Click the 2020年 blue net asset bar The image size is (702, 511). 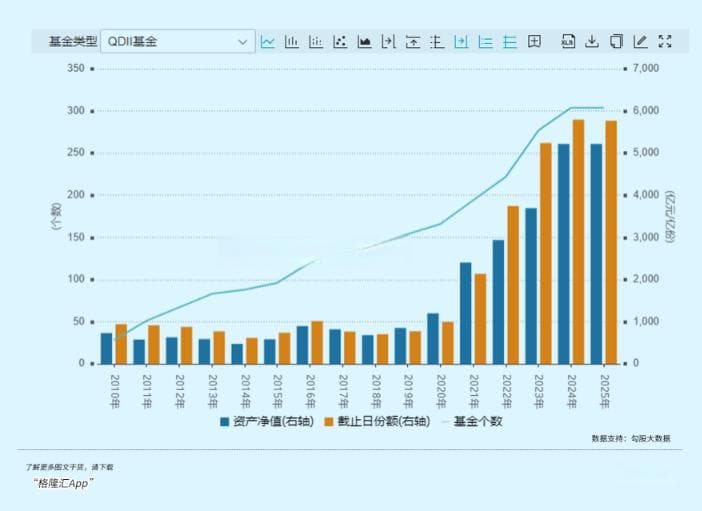[x=433, y=339]
